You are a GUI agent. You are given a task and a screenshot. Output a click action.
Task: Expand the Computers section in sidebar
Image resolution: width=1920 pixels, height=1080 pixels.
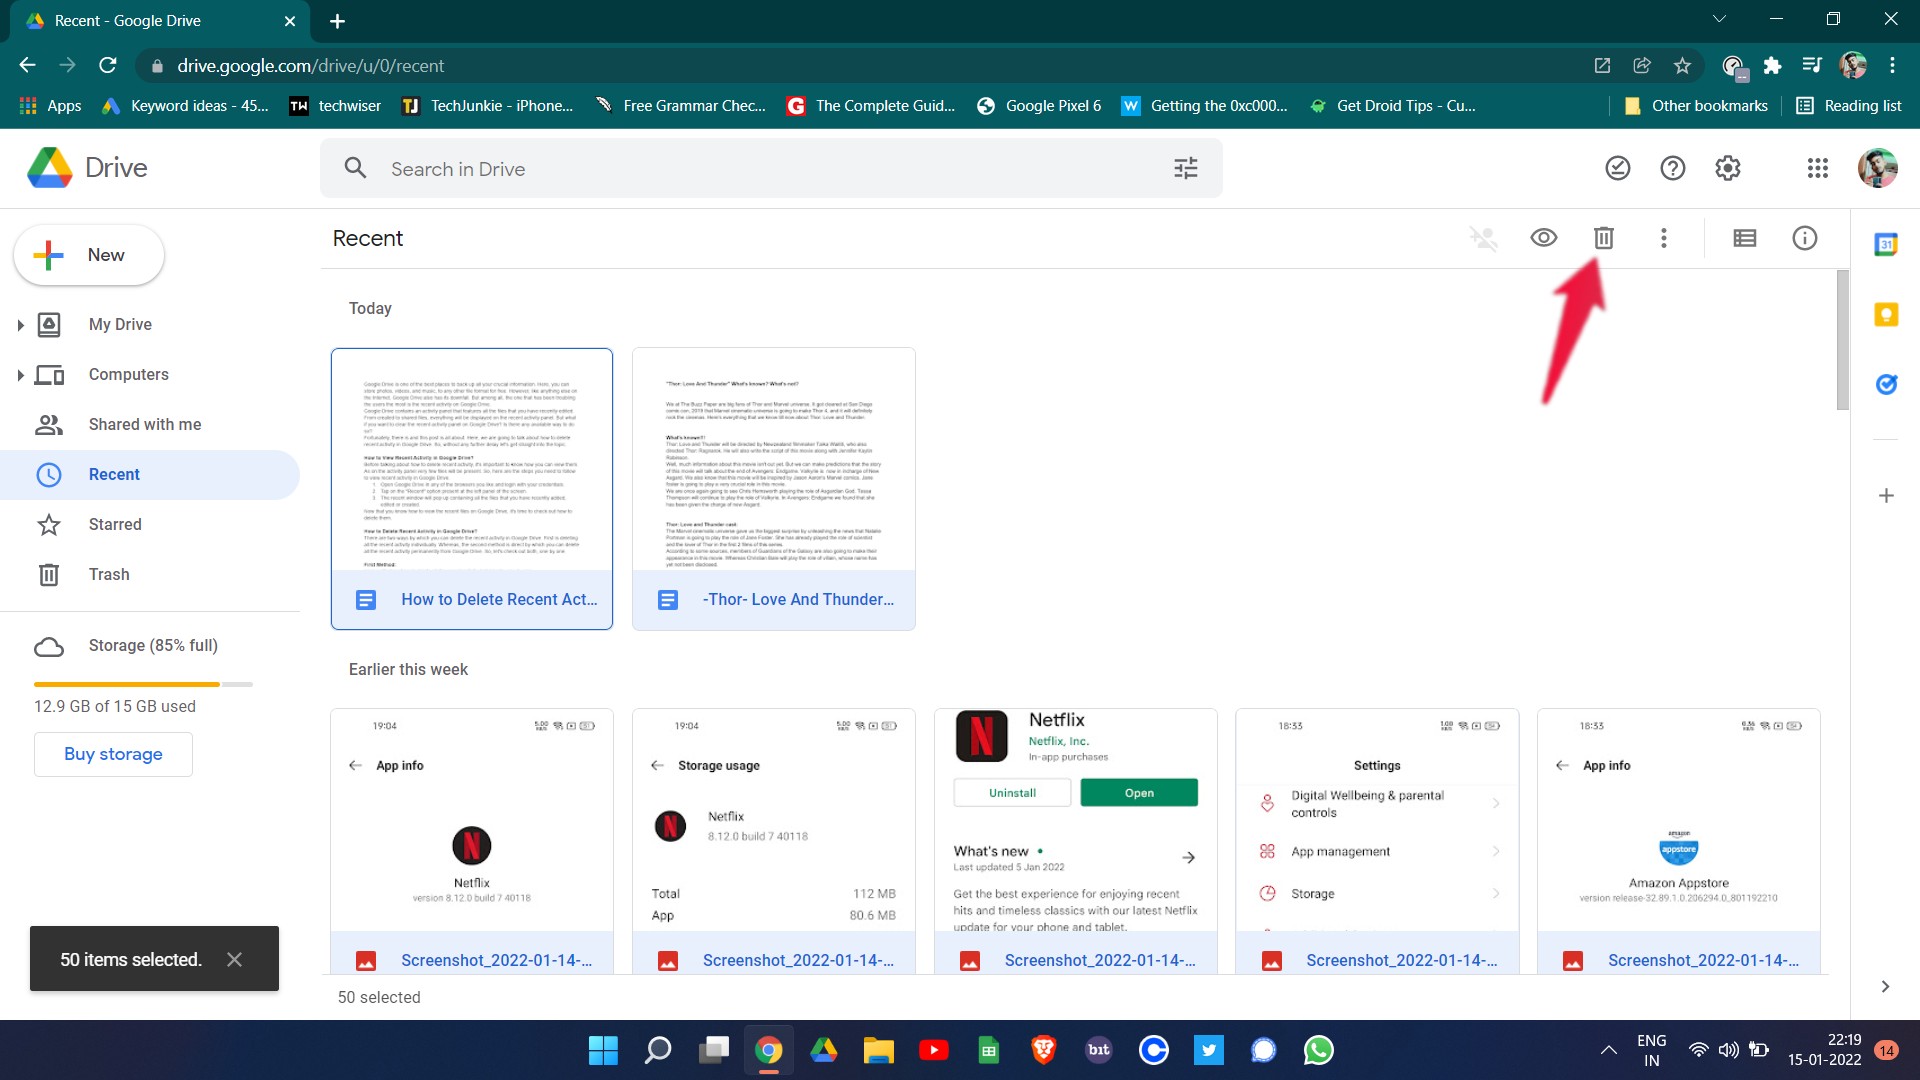point(20,373)
